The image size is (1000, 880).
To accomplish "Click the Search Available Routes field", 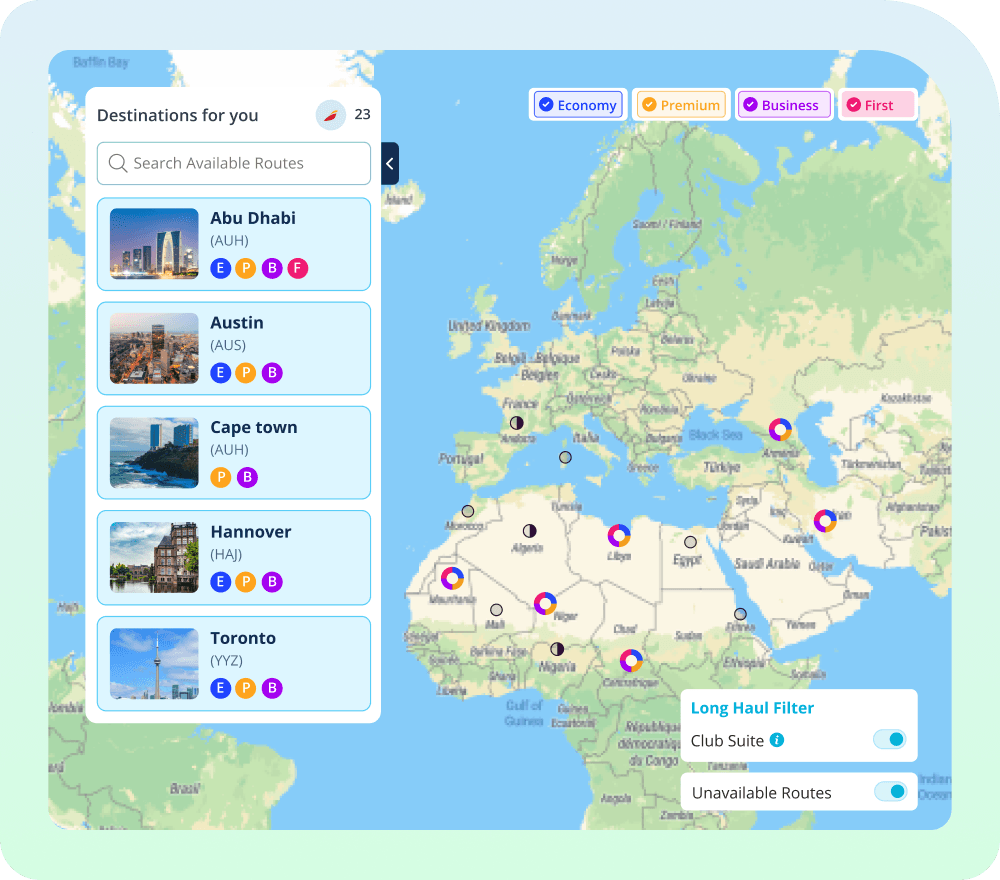I will point(233,163).
